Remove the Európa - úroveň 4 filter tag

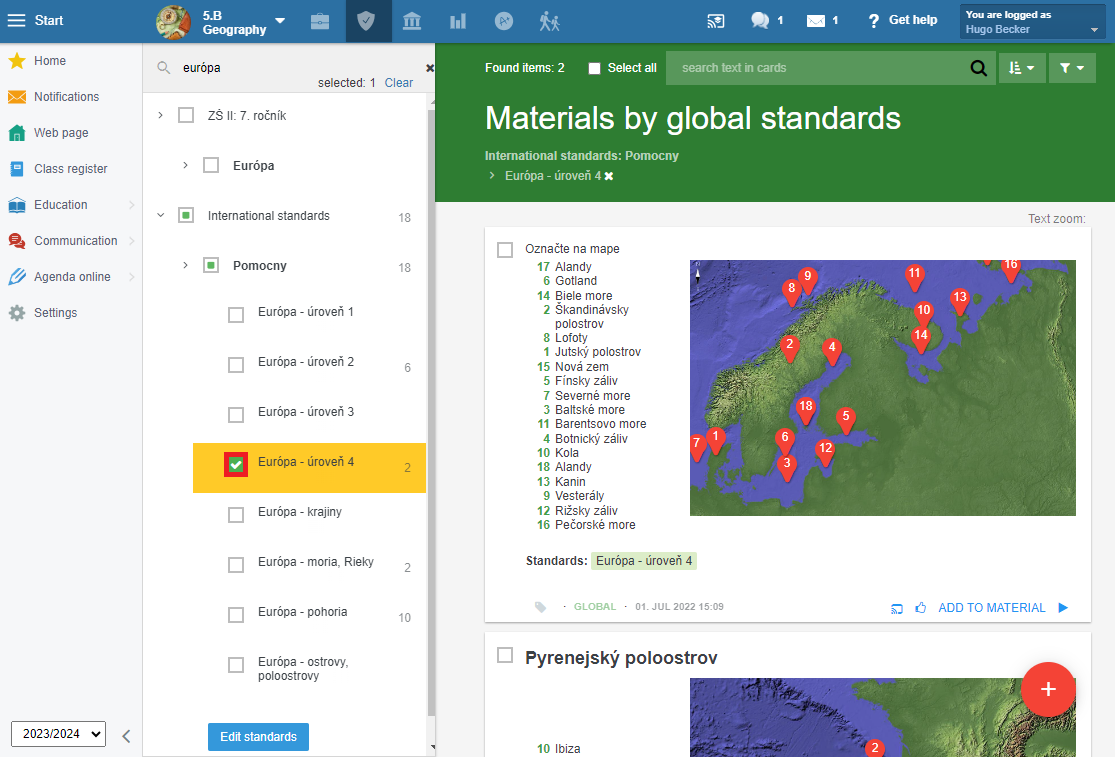(609, 176)
